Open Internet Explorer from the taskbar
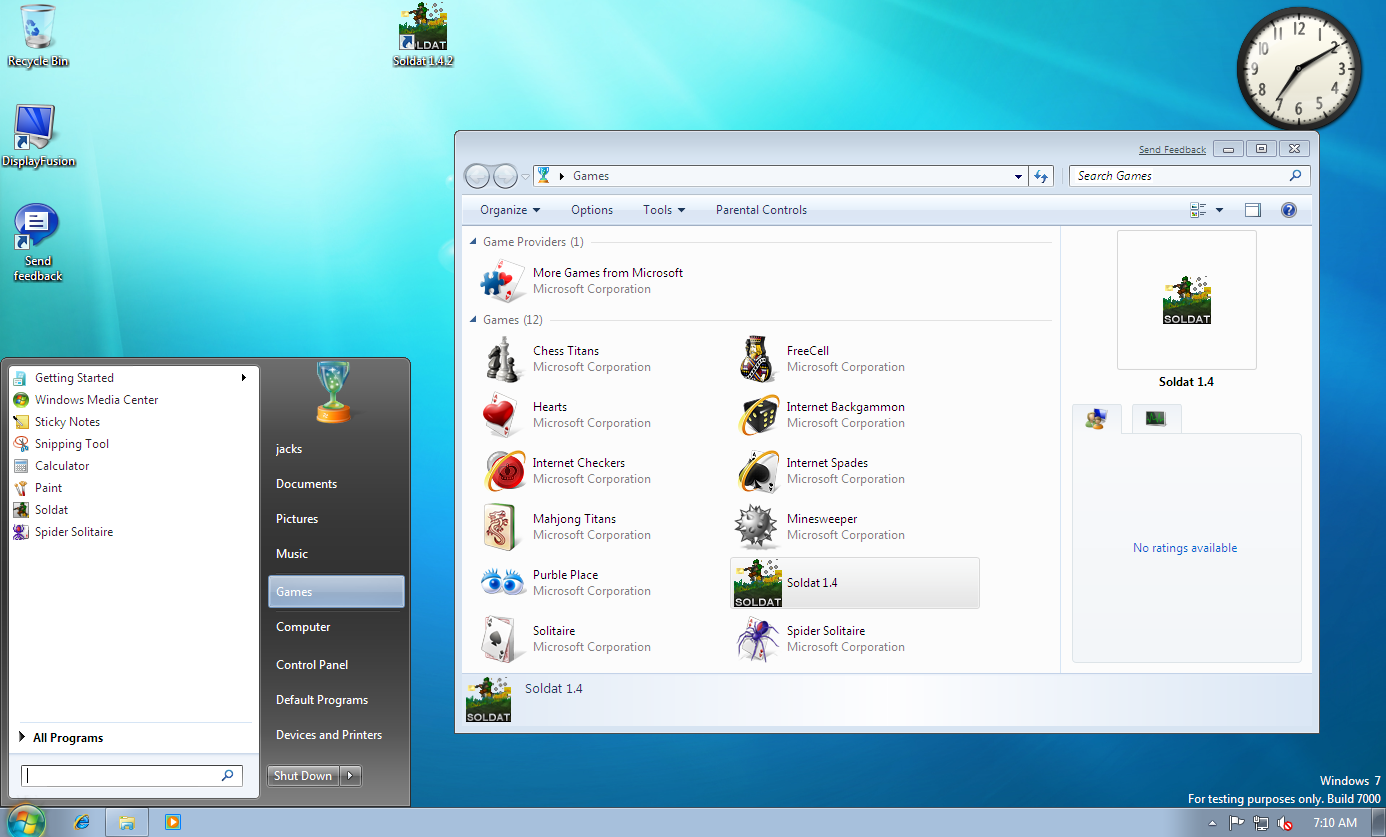The width and height of the screenshot is (1386, 837). pyautogui.click(x=82, y=822)
